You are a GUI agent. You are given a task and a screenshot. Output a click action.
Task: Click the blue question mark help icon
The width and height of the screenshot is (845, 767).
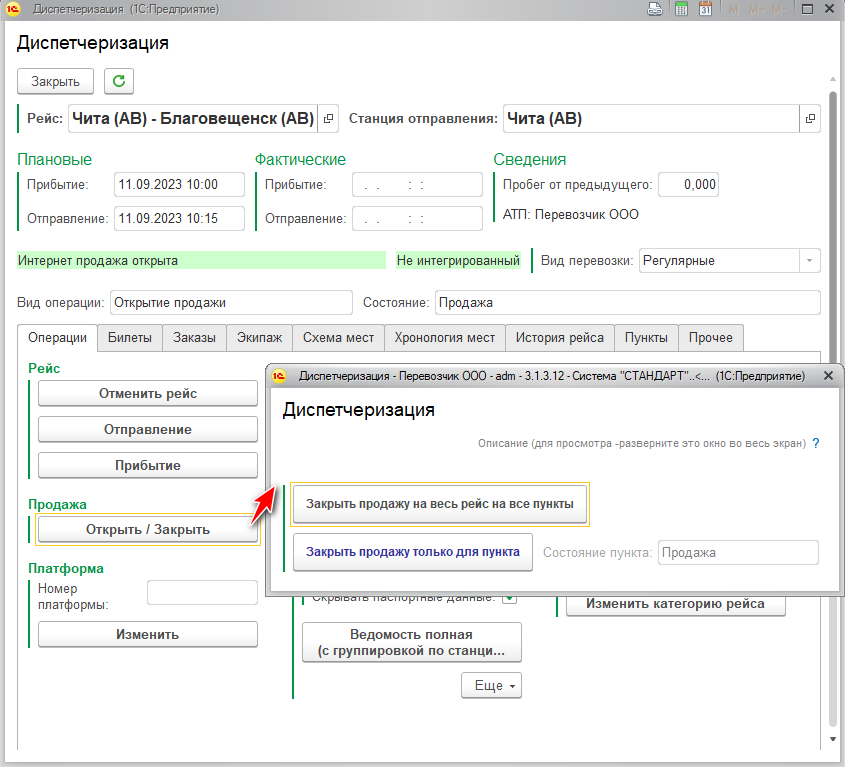coord(816,442)
